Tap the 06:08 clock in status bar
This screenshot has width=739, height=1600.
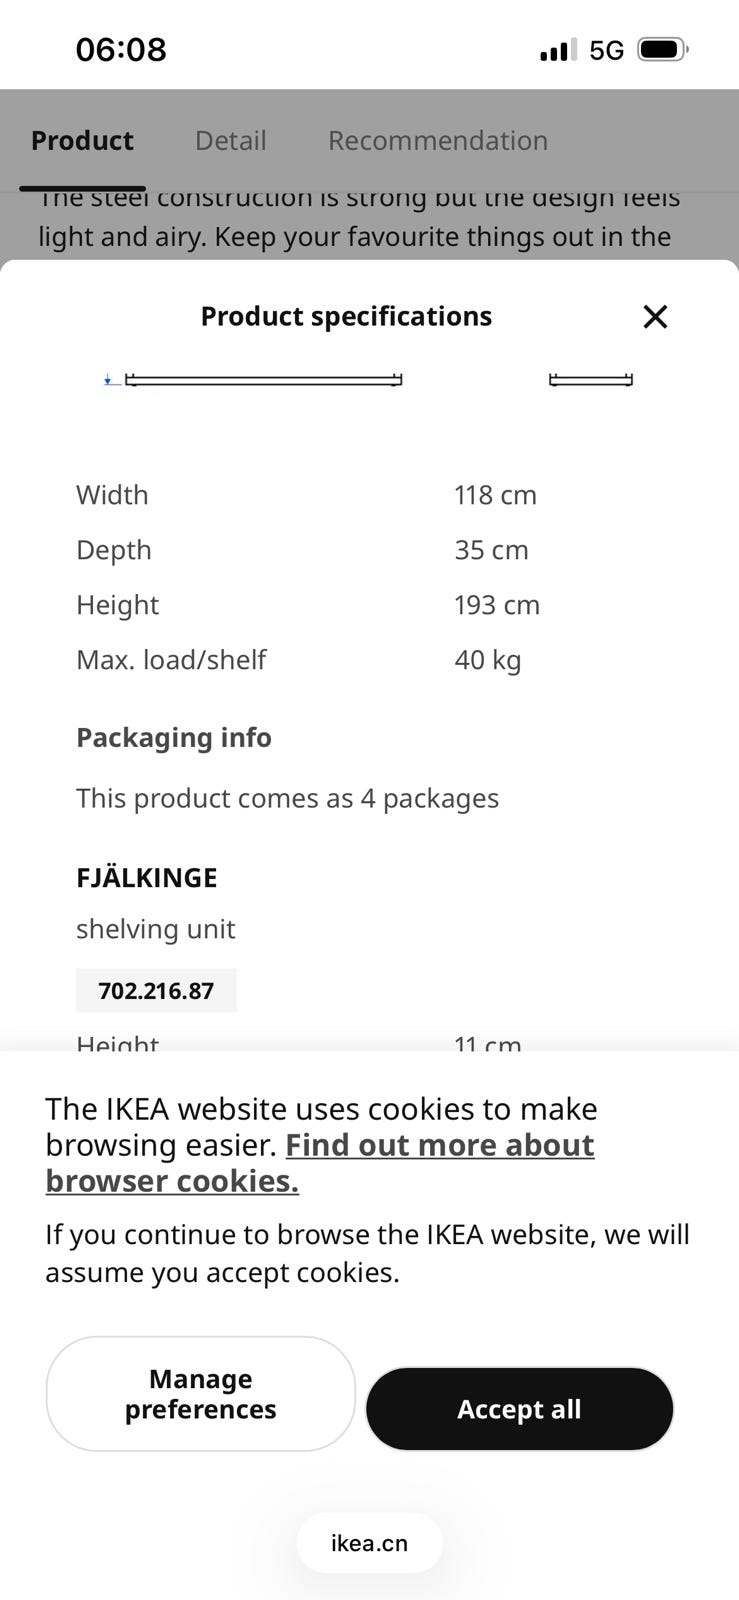click(121, 49)
